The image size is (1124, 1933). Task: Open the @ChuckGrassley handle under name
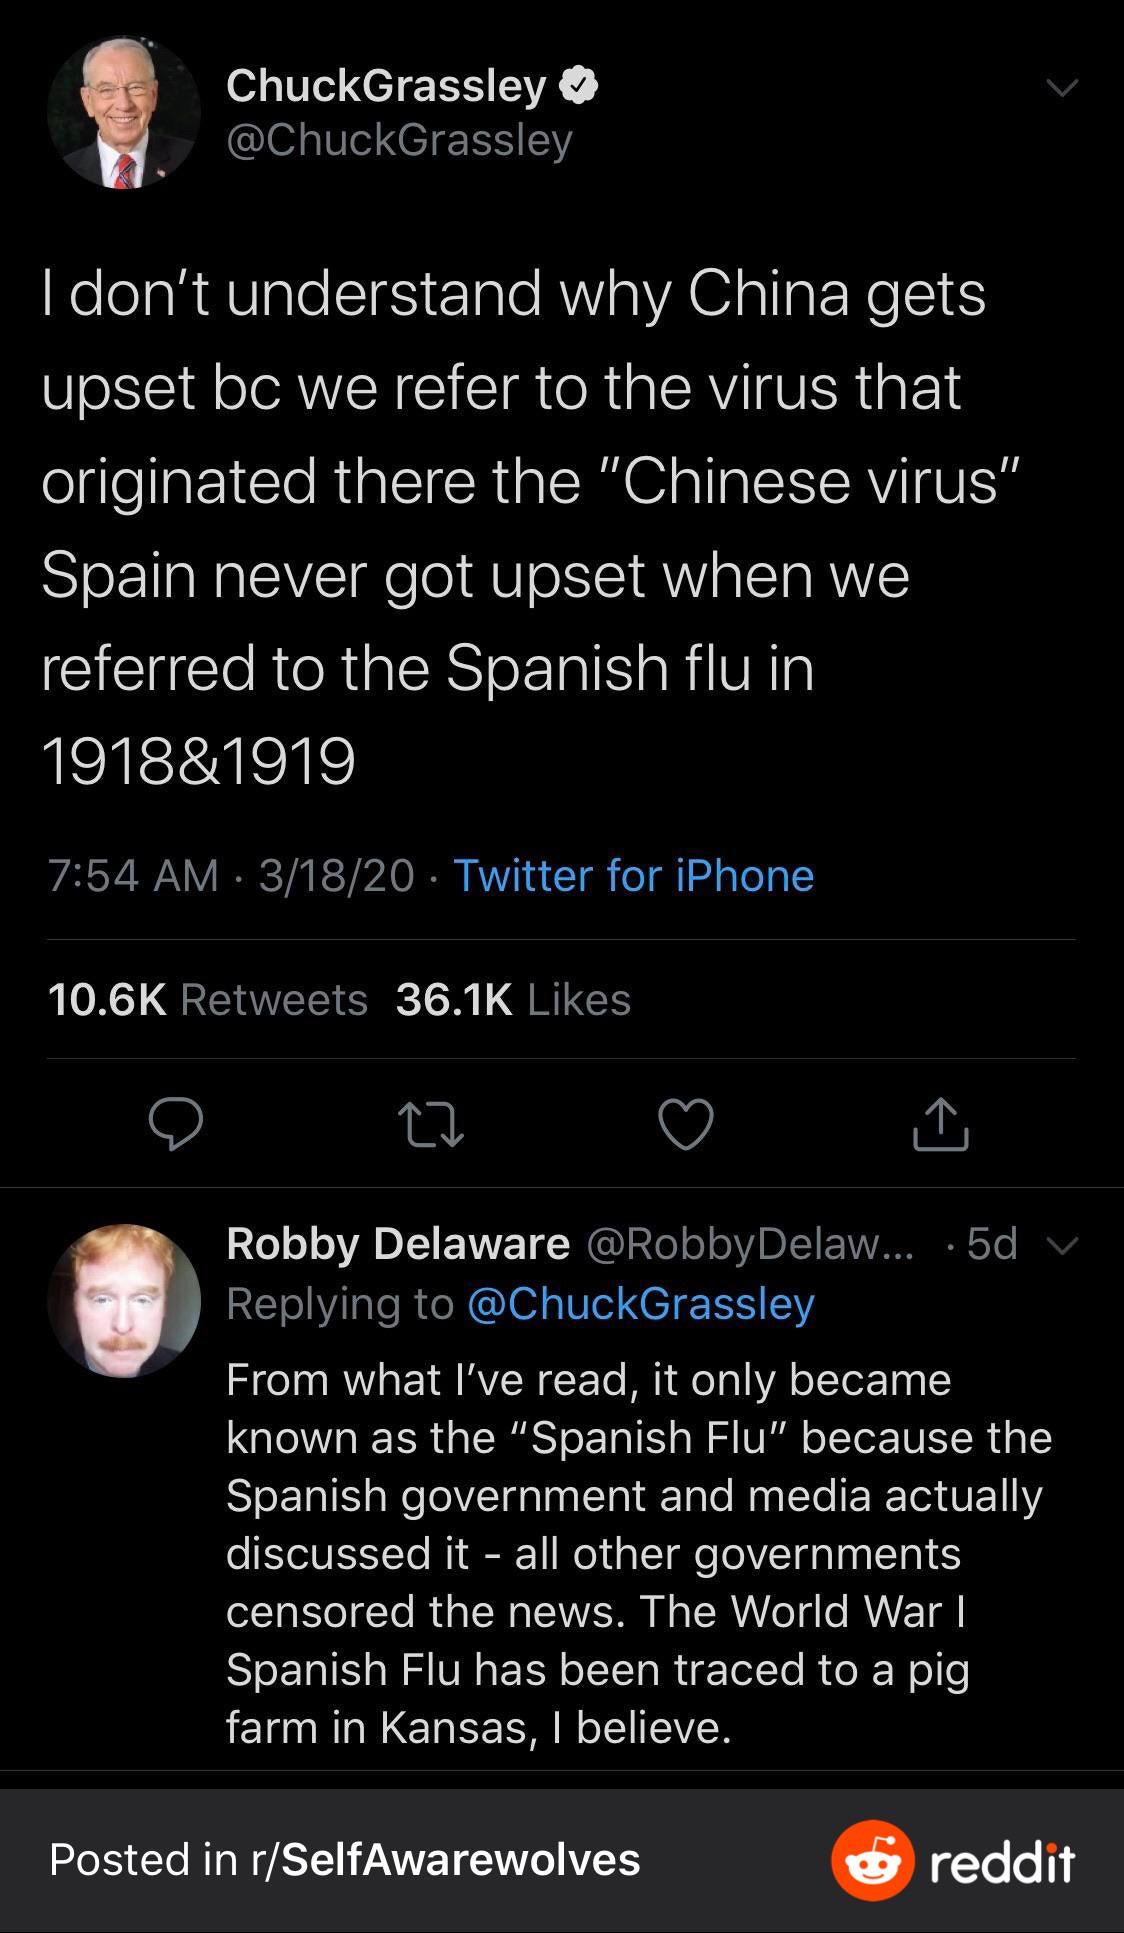tap(399, 140)
